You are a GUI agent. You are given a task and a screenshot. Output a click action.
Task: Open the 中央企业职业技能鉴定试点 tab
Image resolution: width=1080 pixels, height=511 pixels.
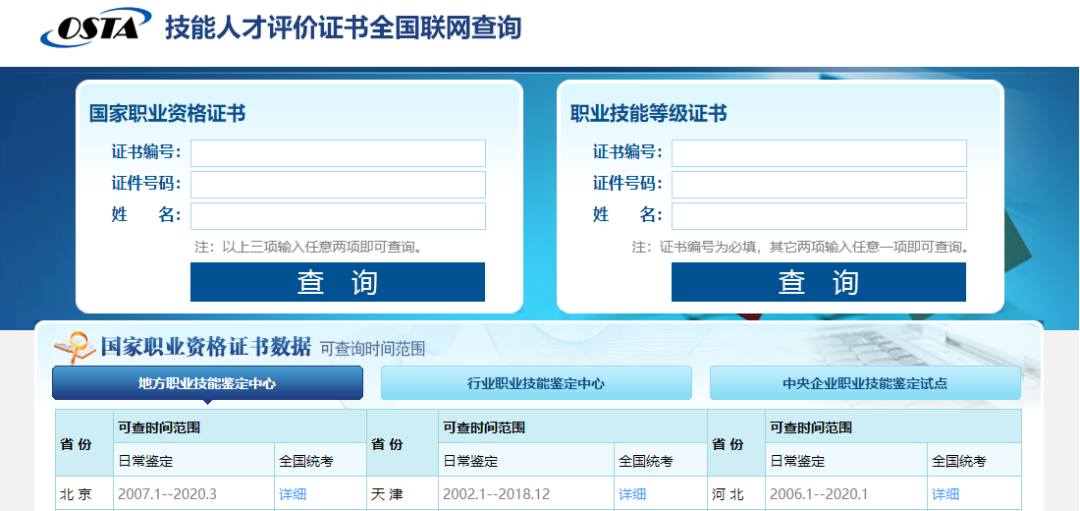pyautogui.click(x=865, y=383)
